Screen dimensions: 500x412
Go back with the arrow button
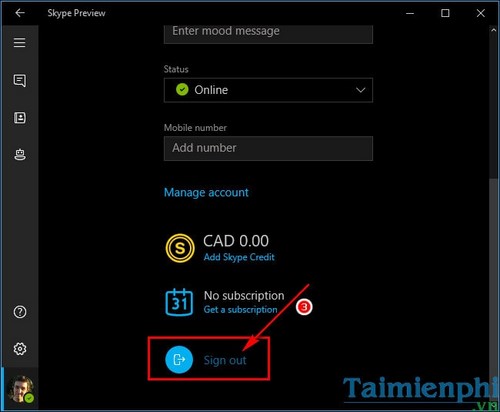pos(20,13)
